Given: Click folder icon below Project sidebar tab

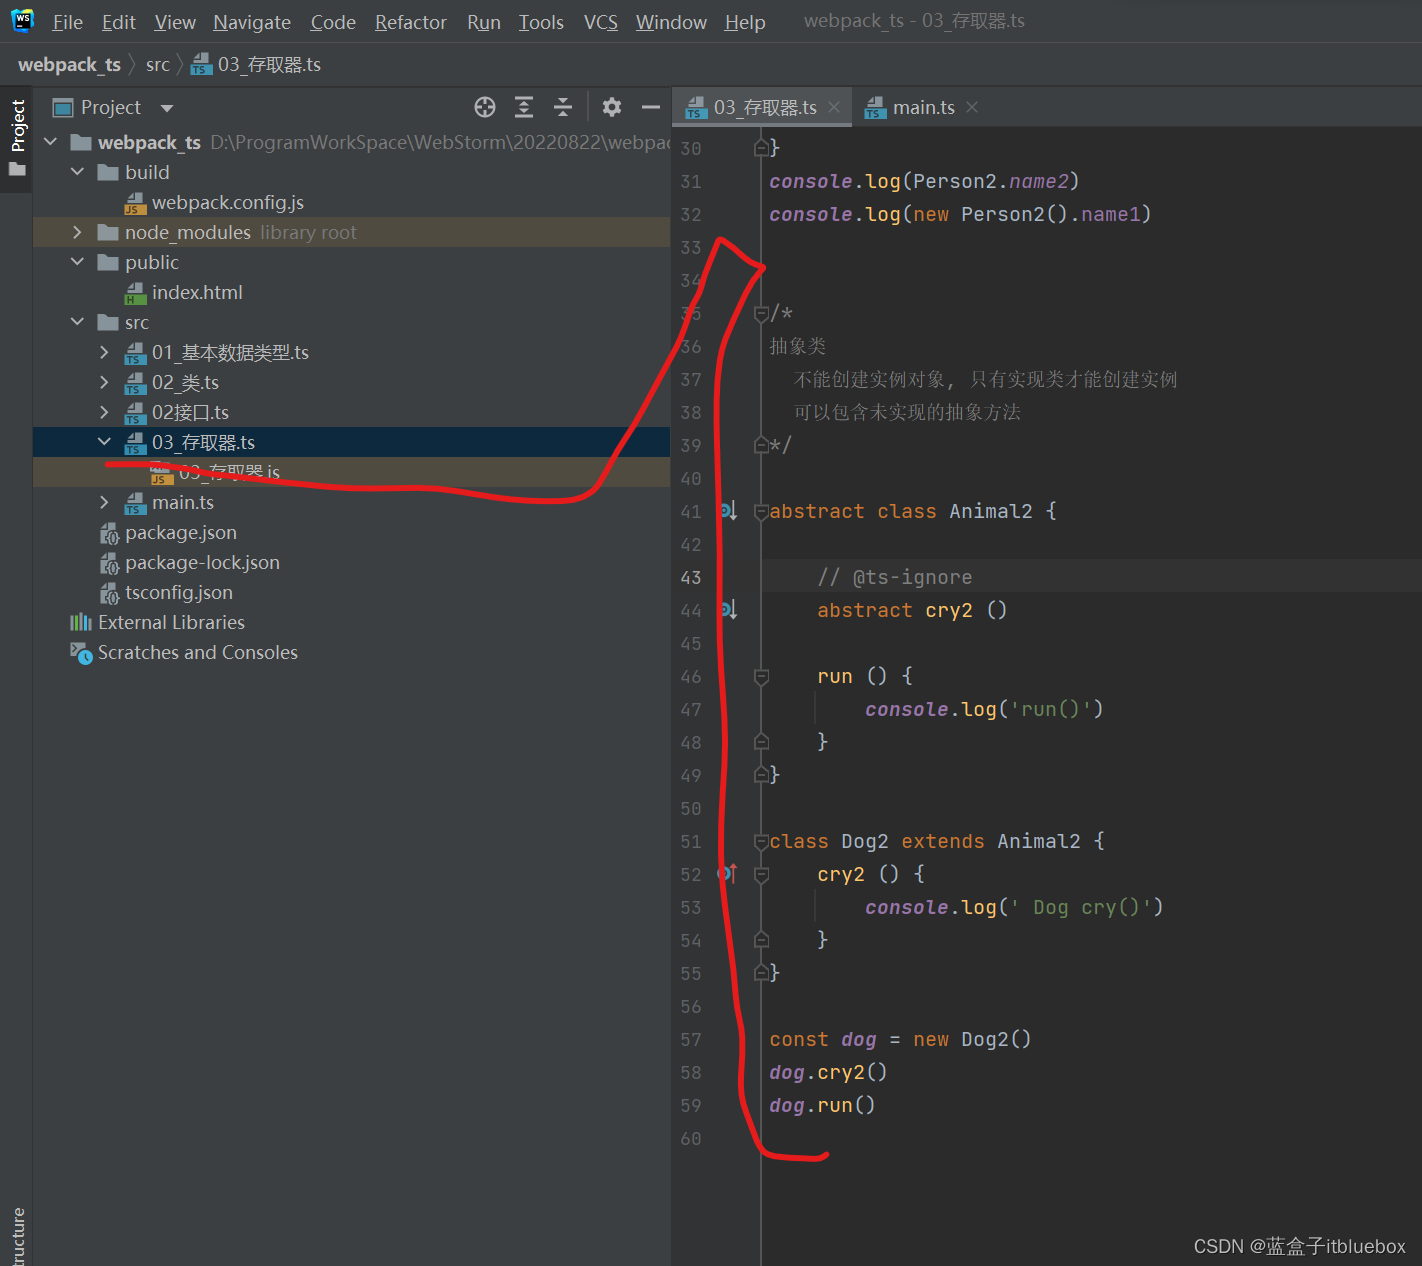Looking at the screenshot, I should tap(17, 169).
